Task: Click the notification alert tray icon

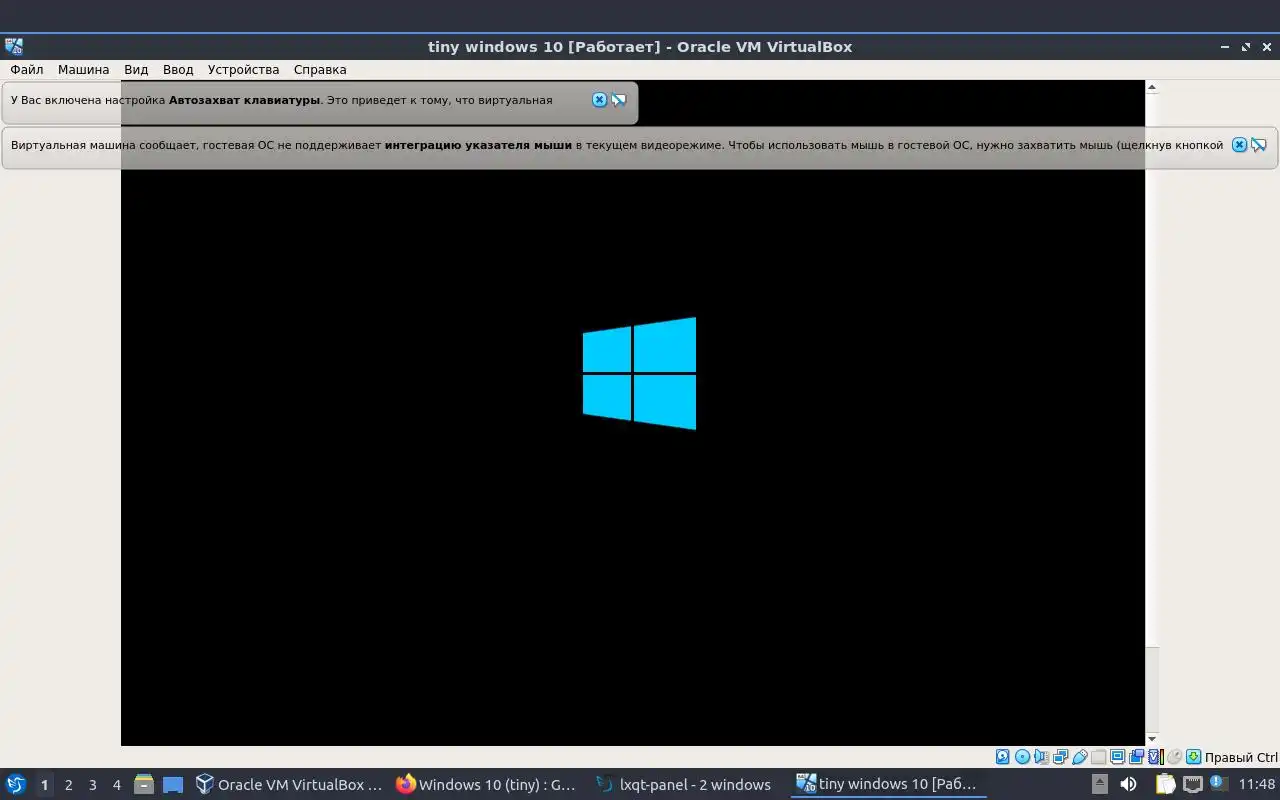Action: point(1219,782)
